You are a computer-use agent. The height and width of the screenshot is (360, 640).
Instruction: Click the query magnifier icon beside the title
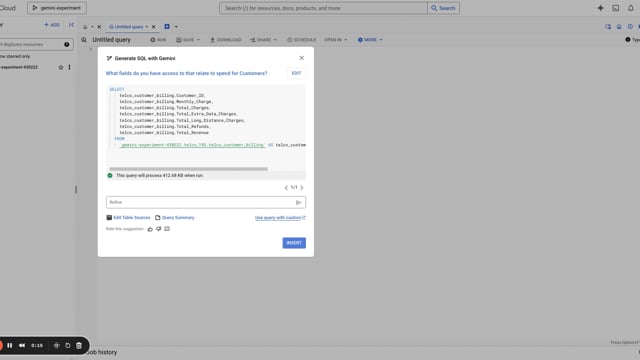84,40
